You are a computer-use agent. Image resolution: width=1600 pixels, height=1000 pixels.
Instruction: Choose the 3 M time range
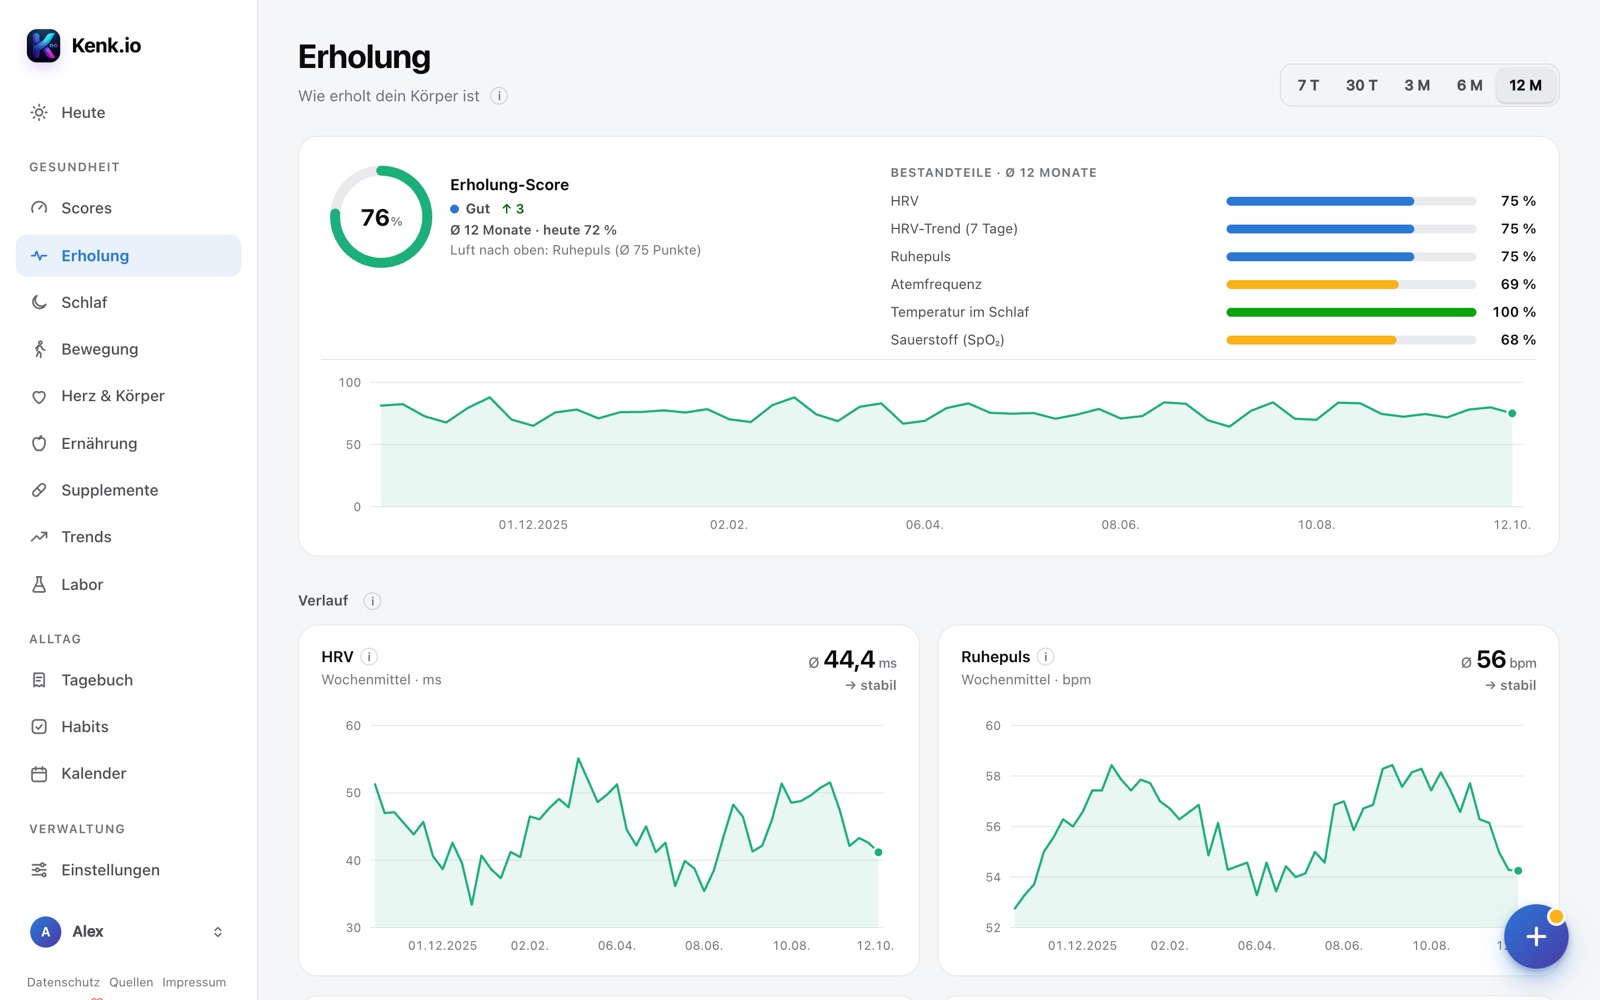click(x=1417, y=85)
